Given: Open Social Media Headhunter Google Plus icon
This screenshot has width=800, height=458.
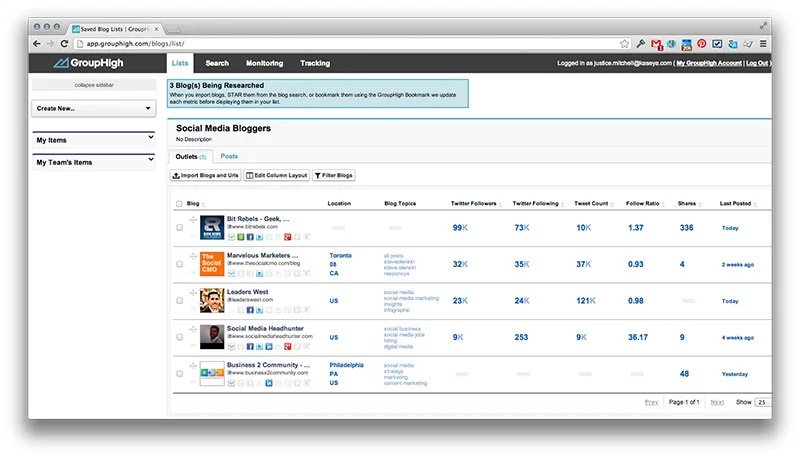Looking at the screenshot, I should [x=288, y=347].
